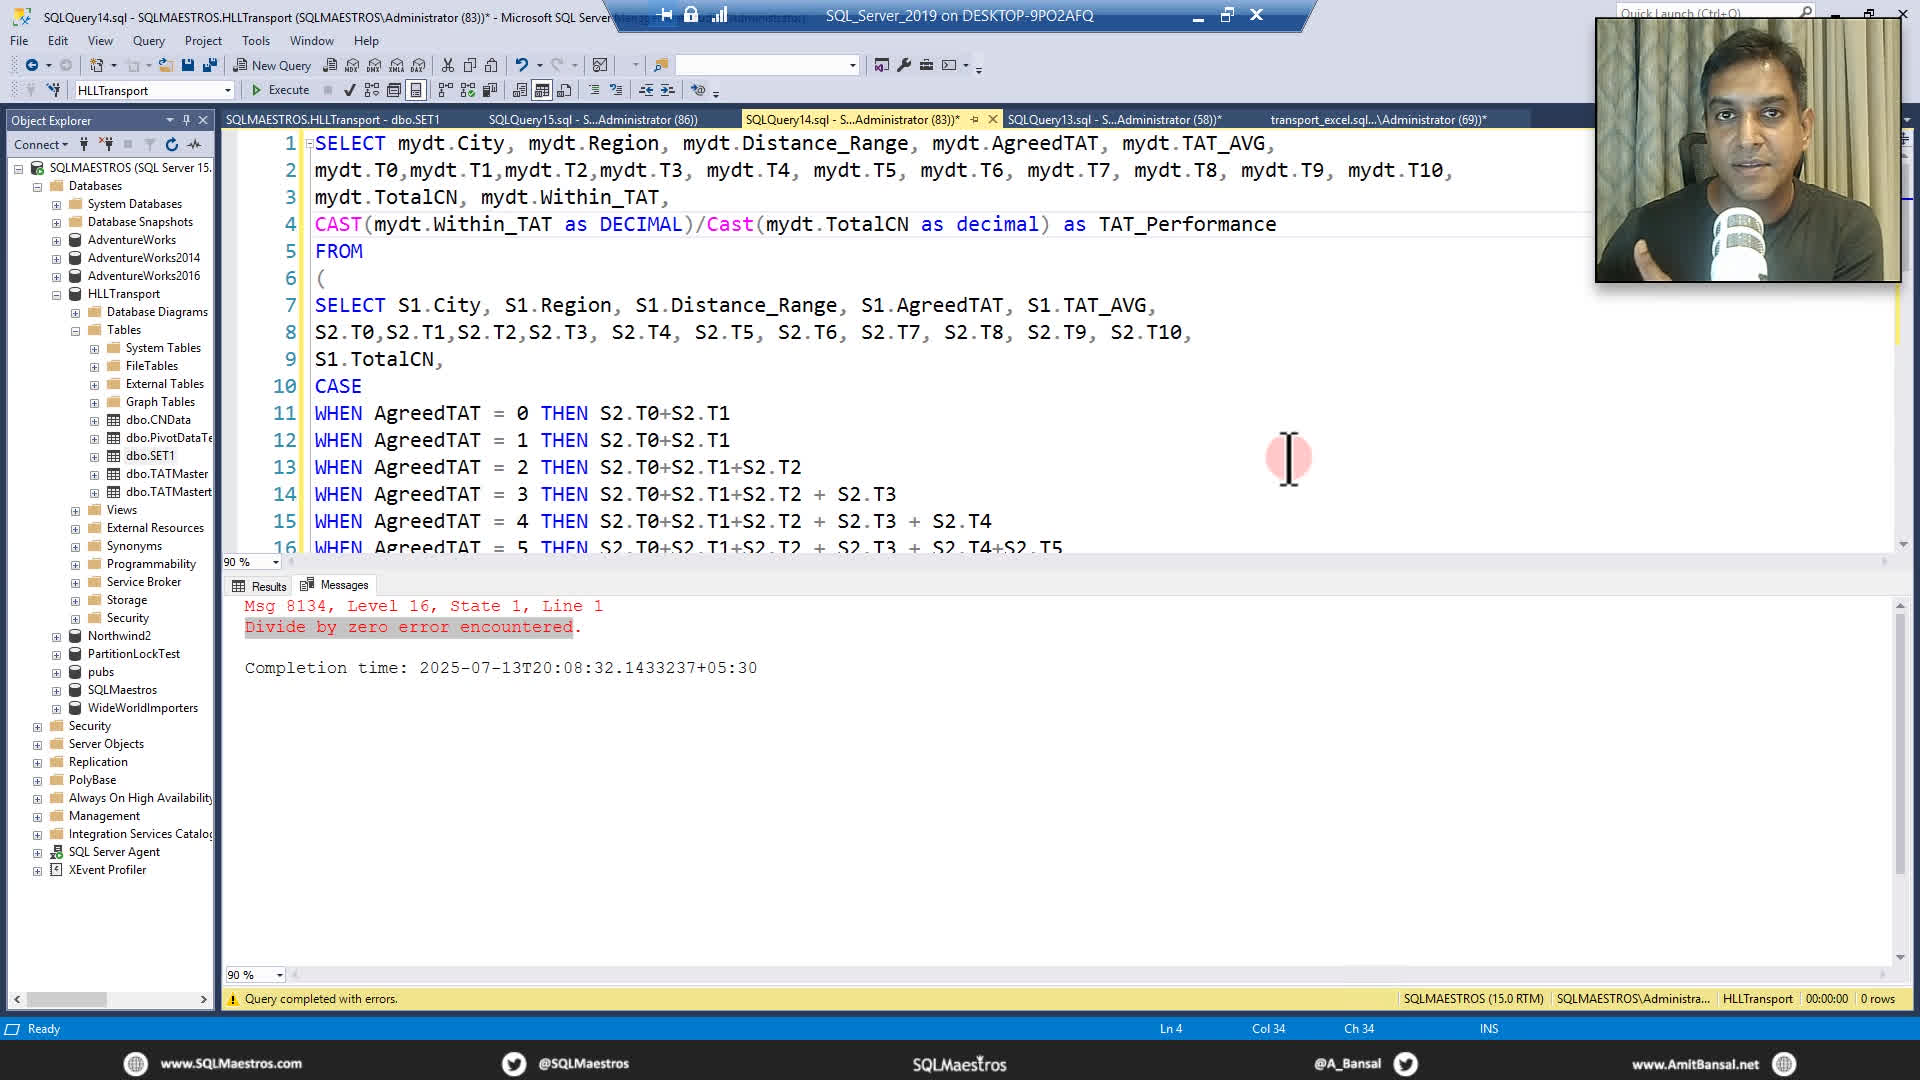Click the Copy icon in toolbar

(470, 65)
